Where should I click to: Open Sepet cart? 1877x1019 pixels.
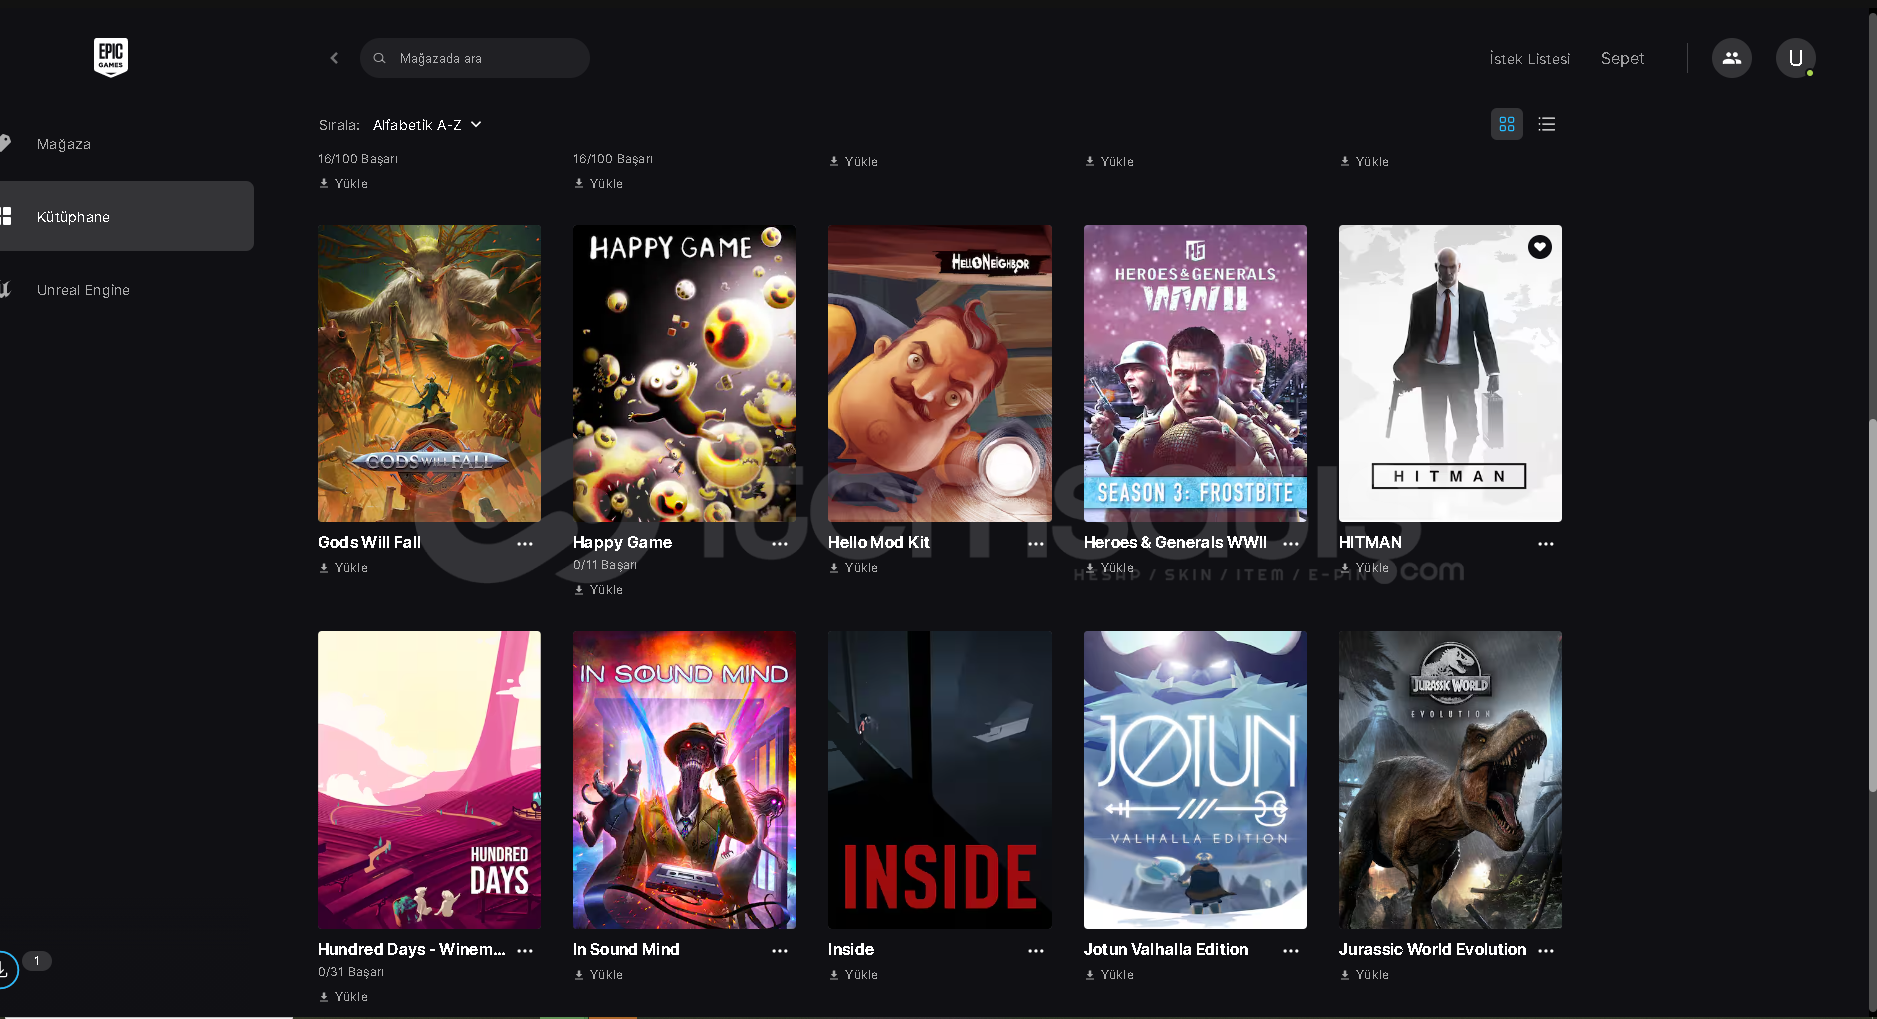(1622, 59)
